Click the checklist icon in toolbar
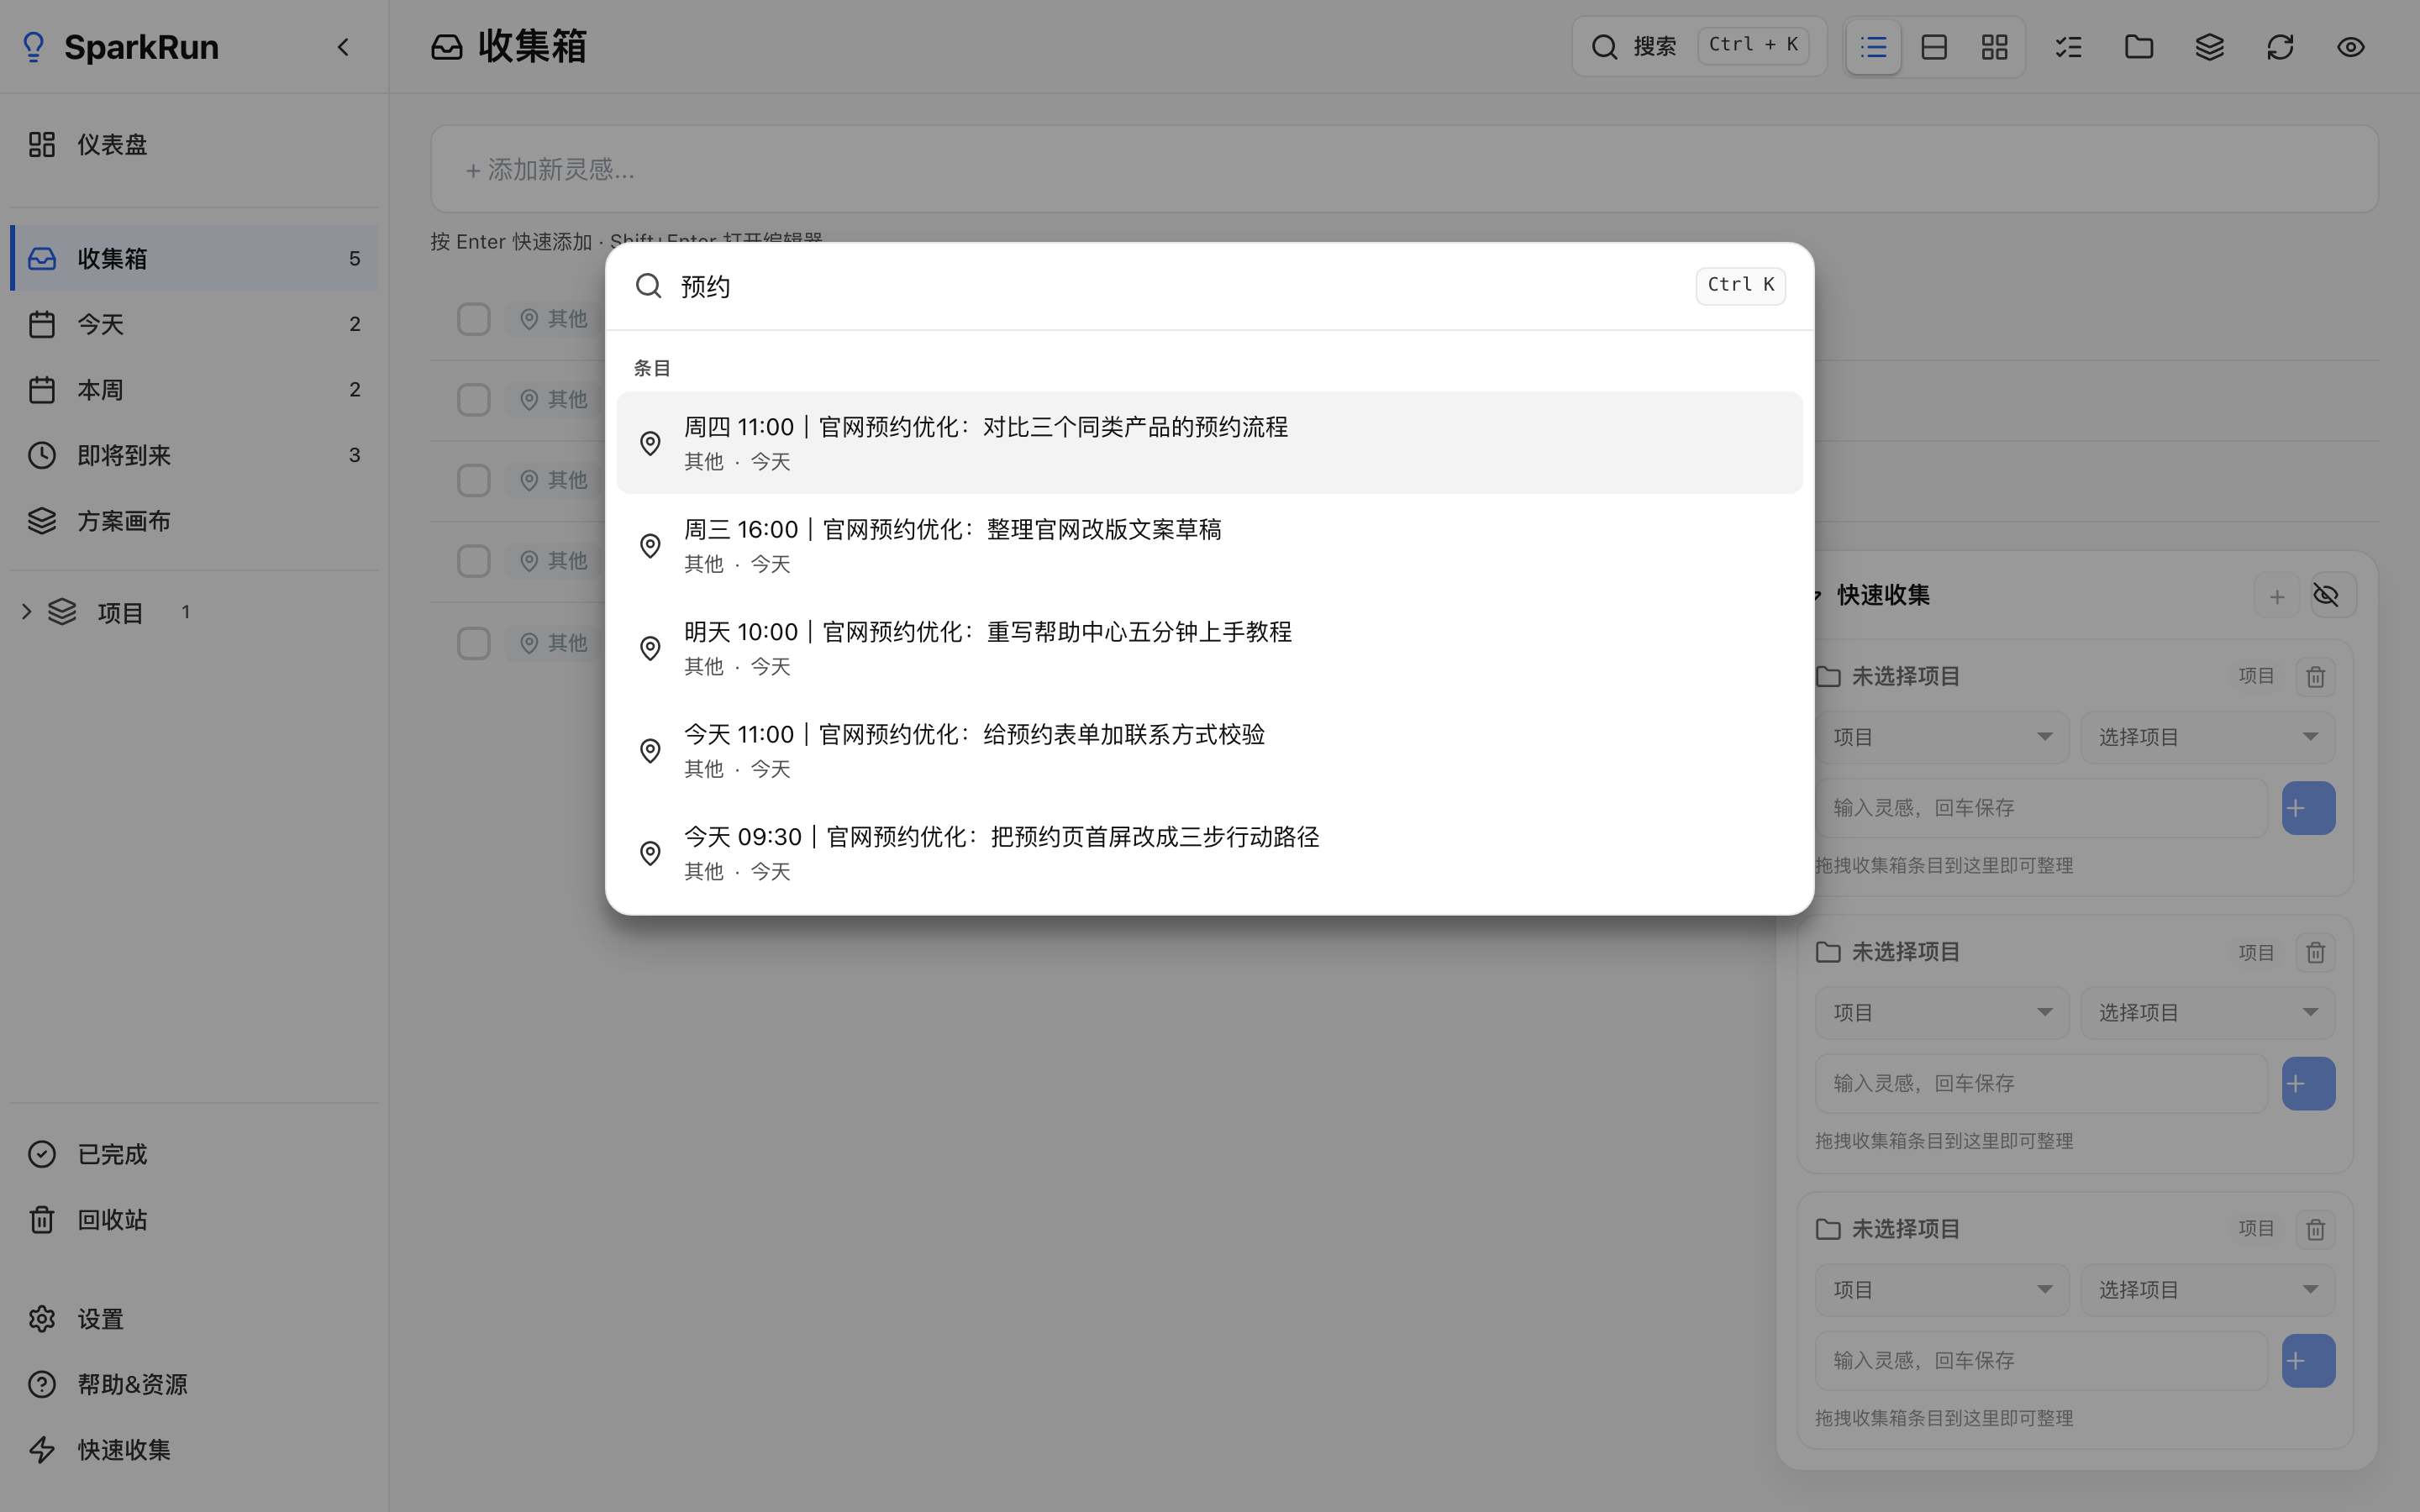This screenshot has width=2420, height=1512. click(x=2069, y=47)
